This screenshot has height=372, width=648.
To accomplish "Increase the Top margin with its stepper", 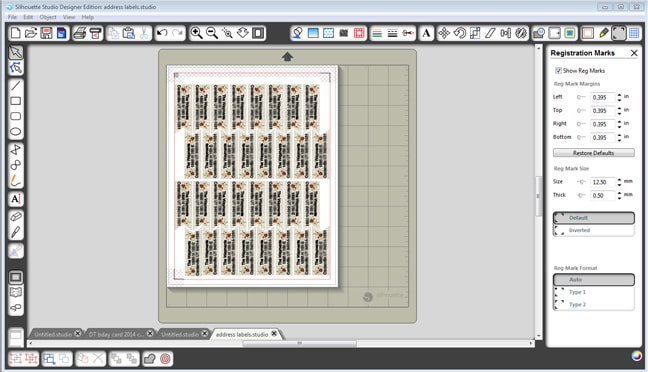I will (619, 108).
